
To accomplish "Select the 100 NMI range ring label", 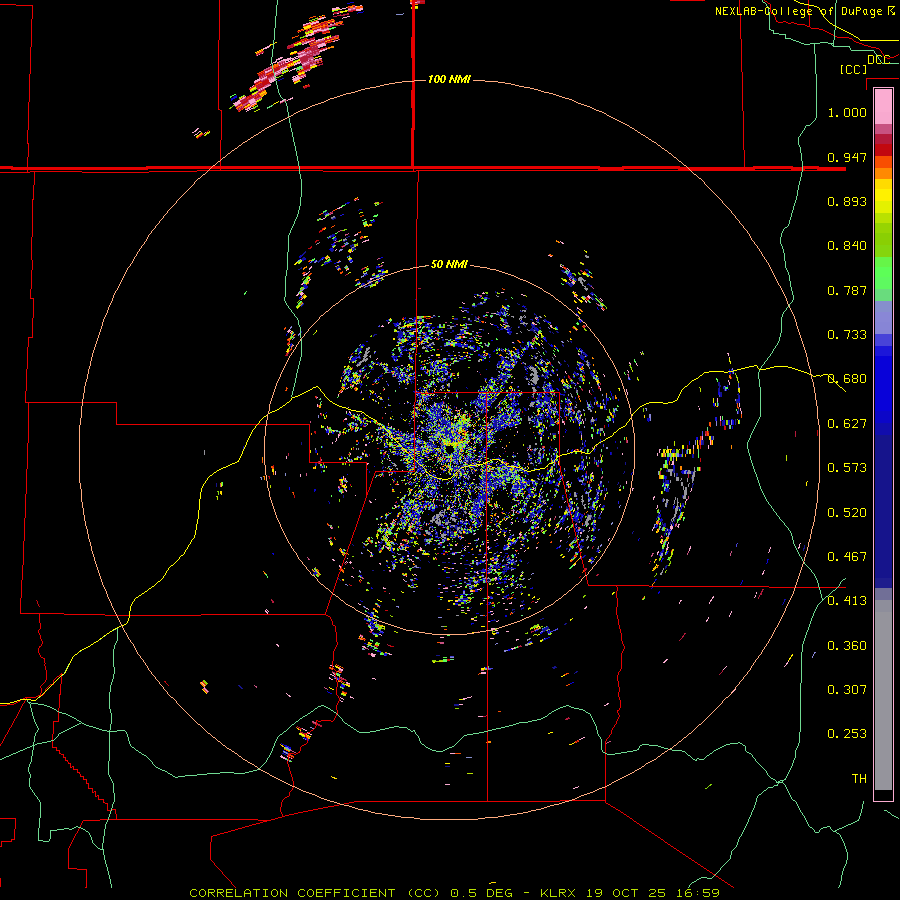I will (449, 79).
